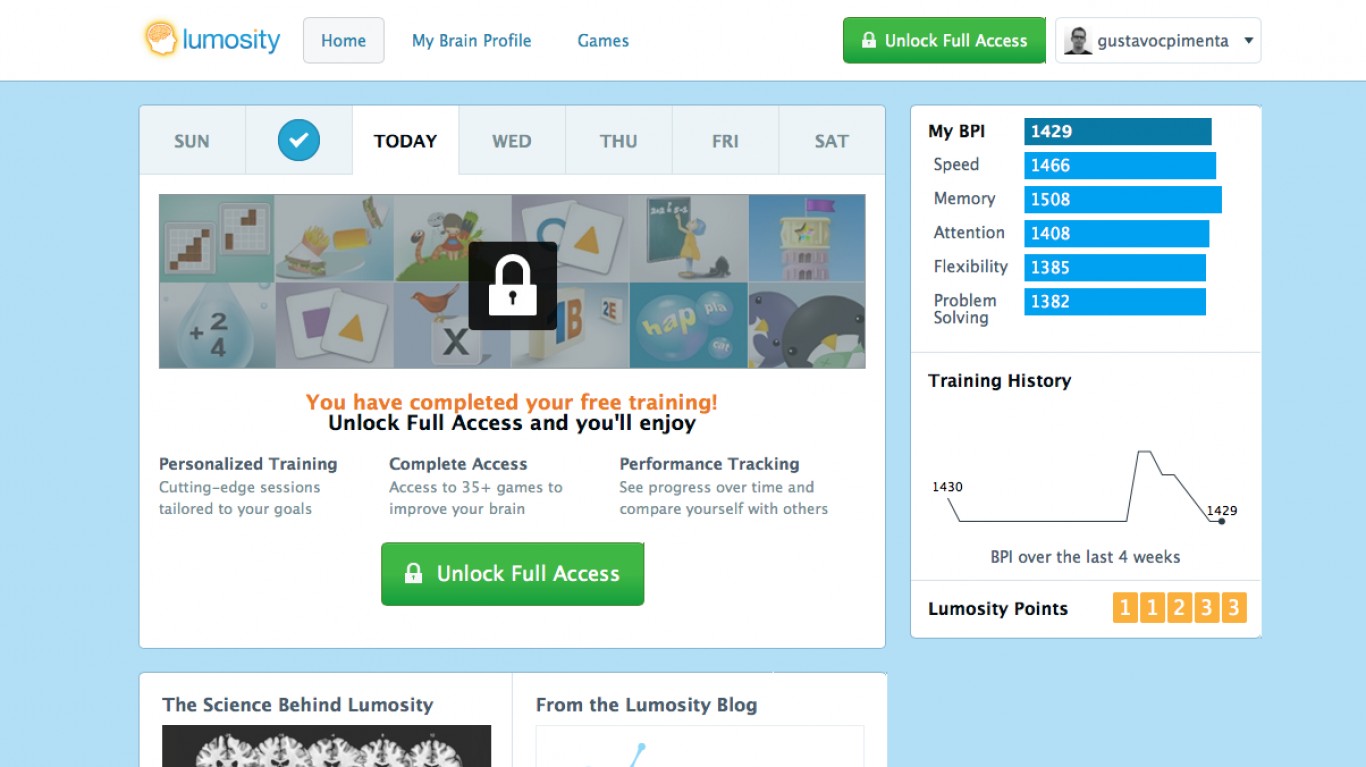Image resolution: width=1366 pixels, height=767 pixels.
Task: Click 'From the Lumosity Blog' heading
Action: coord(646,705)
